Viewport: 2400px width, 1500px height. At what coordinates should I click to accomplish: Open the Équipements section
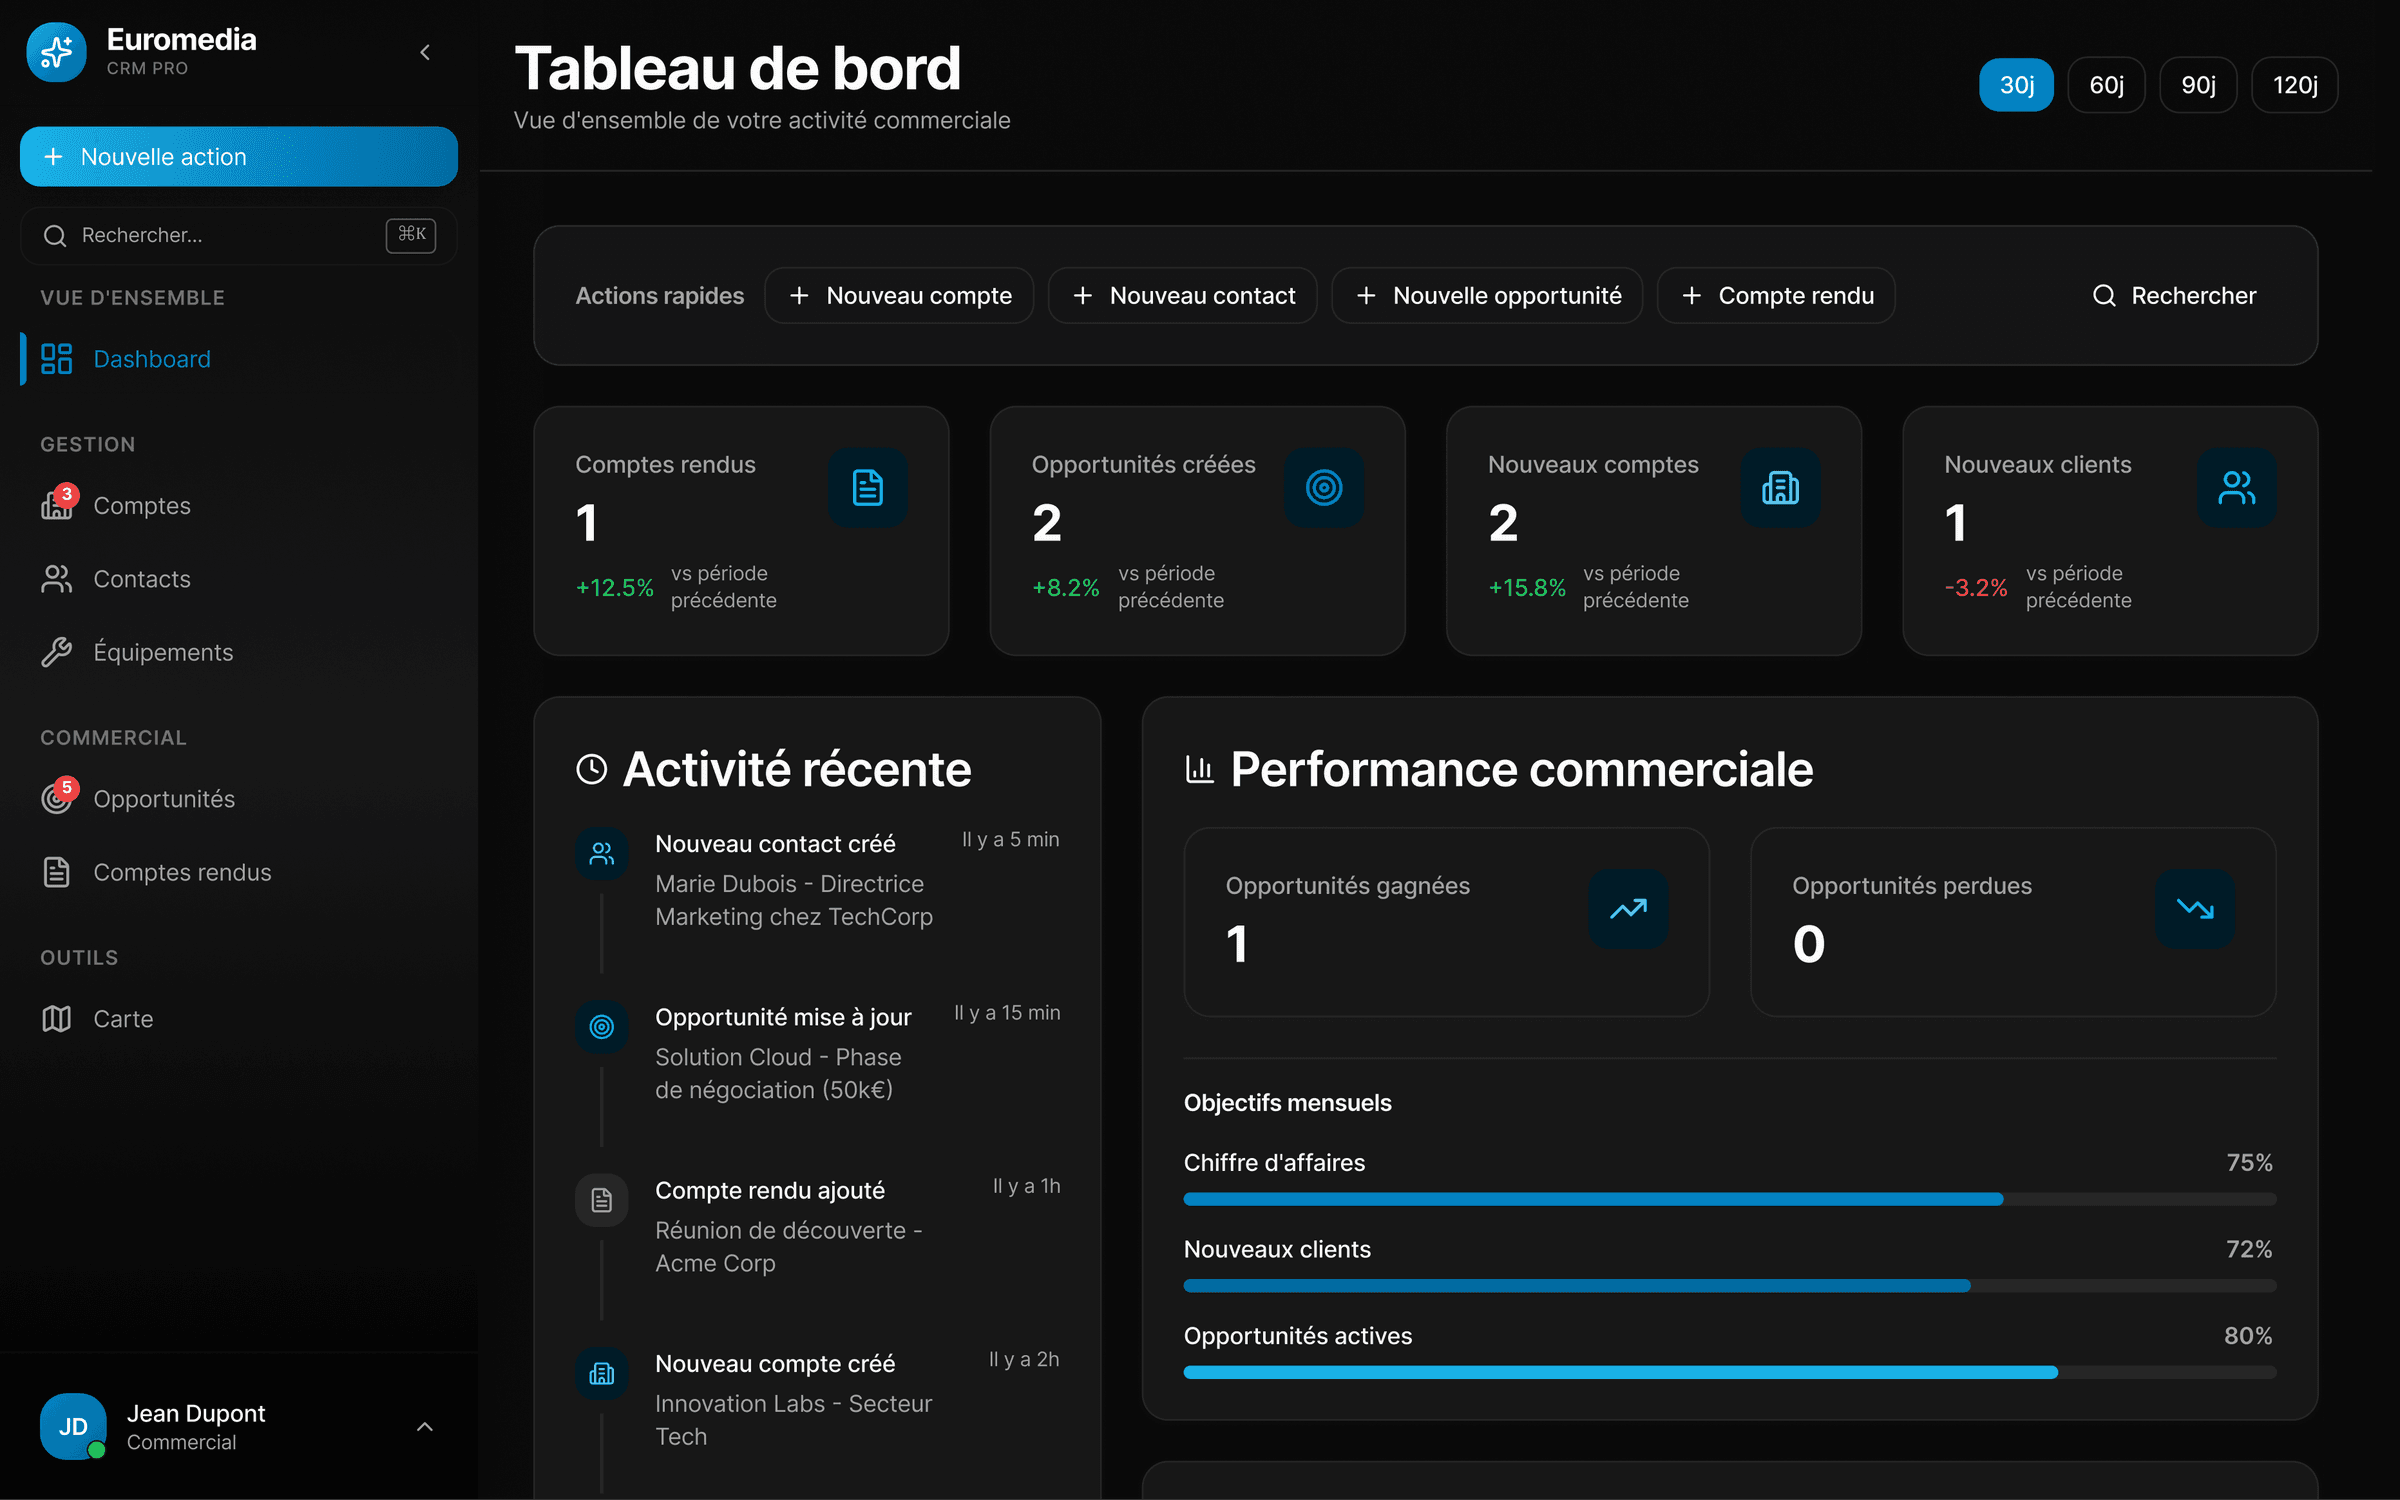238,652
